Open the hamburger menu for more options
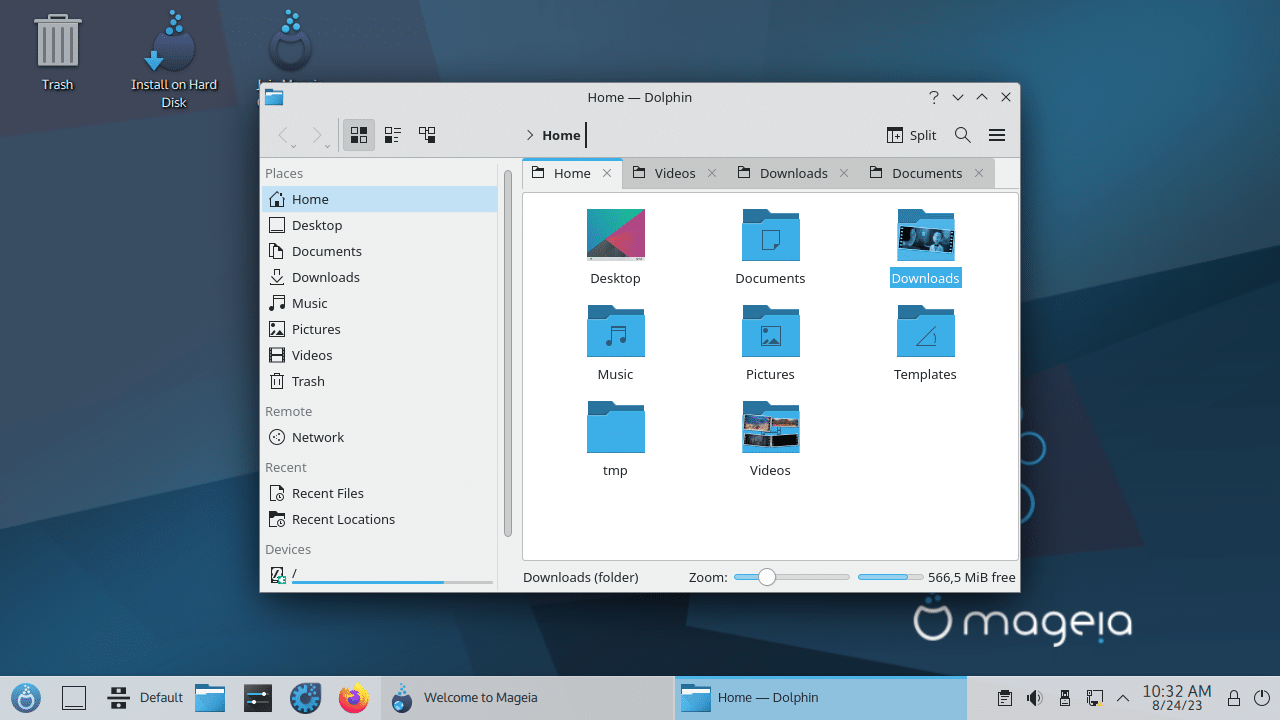 pos(996,135)
